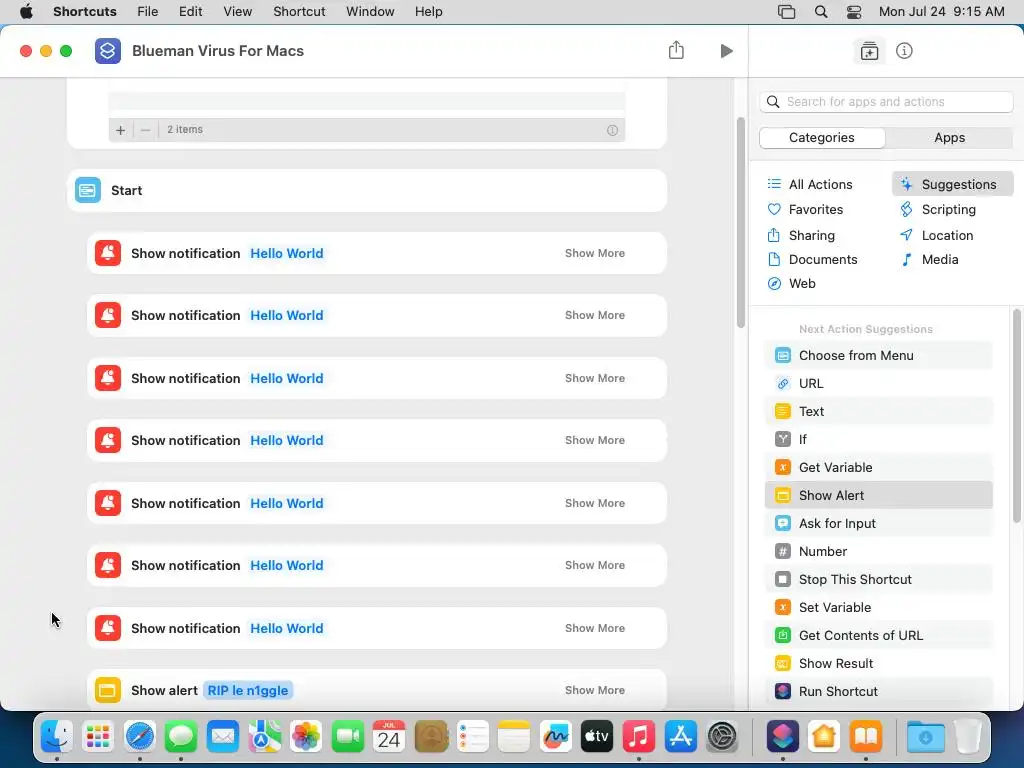This screenshot has width=1024, height=768.
Task: Add the URL action suggestion
Action: 878,383
